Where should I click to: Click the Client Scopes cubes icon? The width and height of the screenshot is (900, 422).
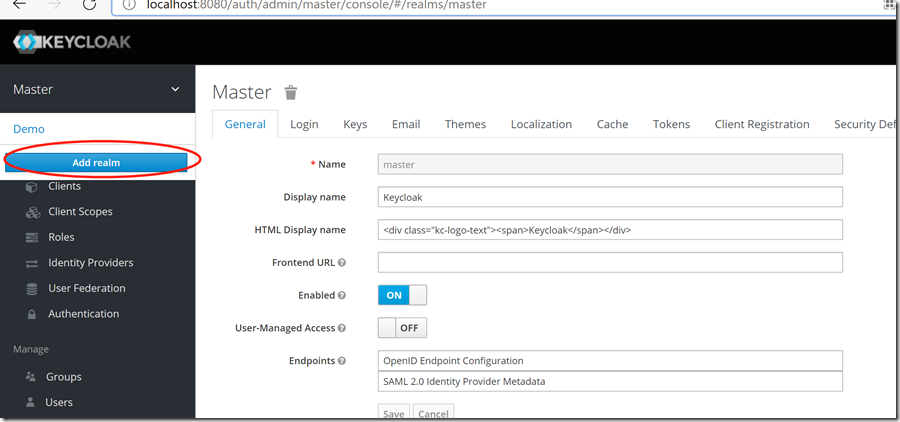click(x=32, y=212)
